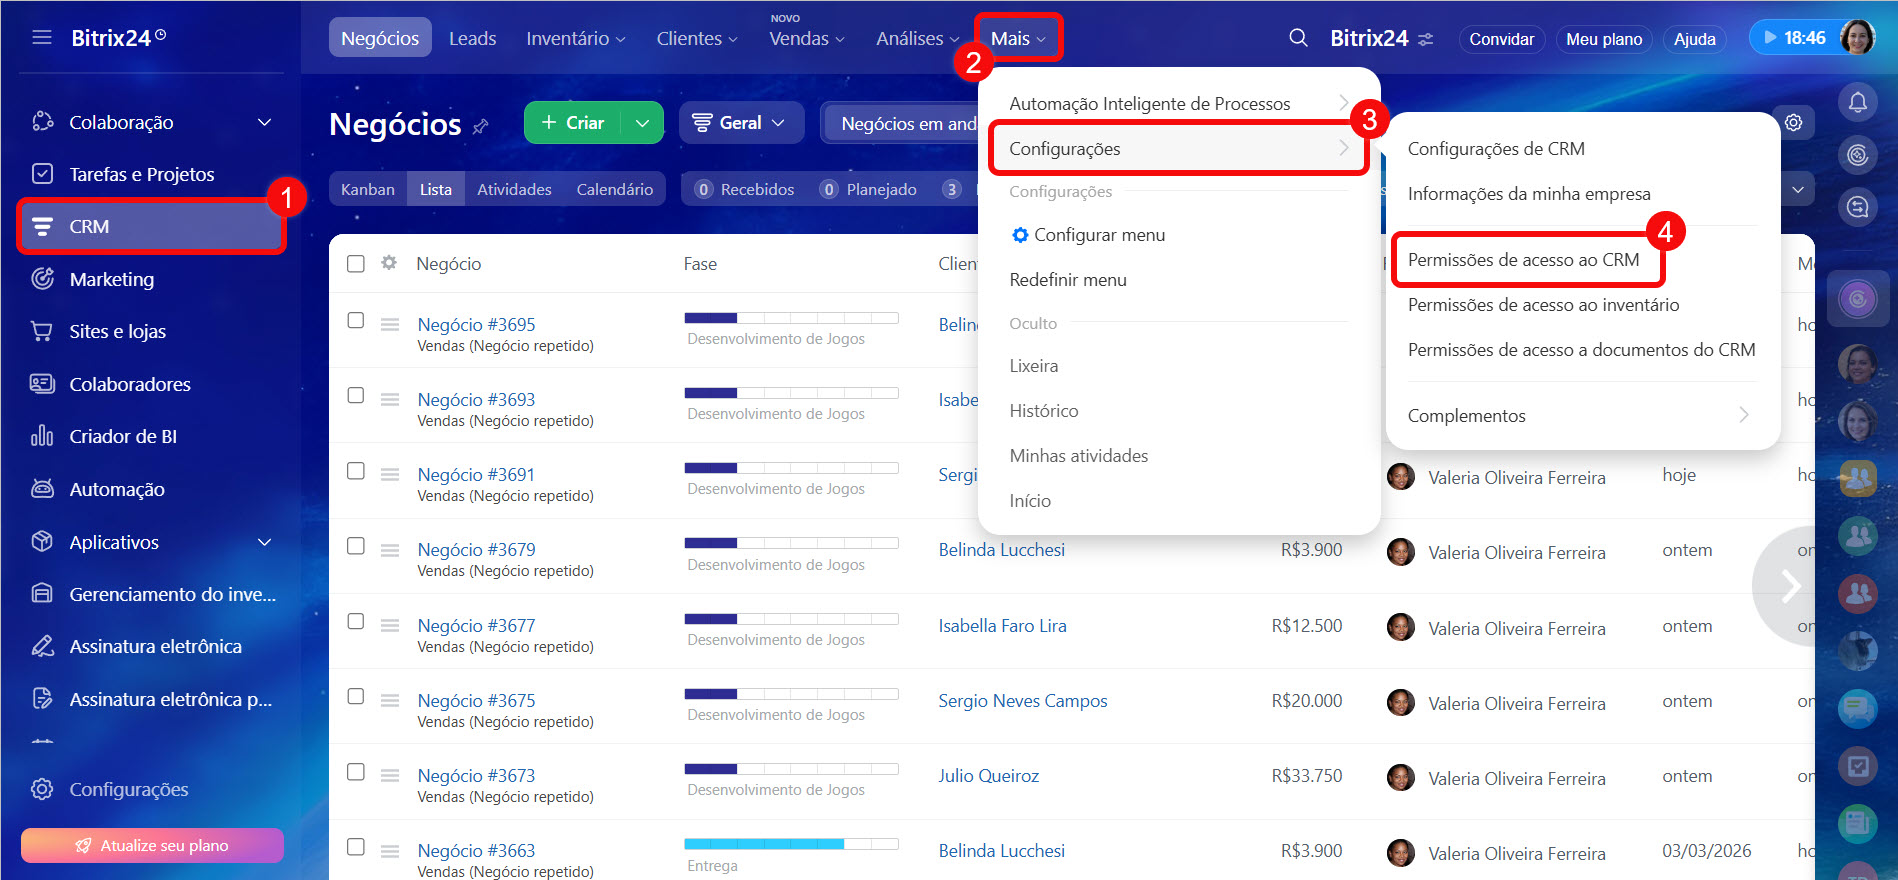This screenshot has height=880, width=1898.
Task: Click the Convidar button
Action: coord(1501,39)
